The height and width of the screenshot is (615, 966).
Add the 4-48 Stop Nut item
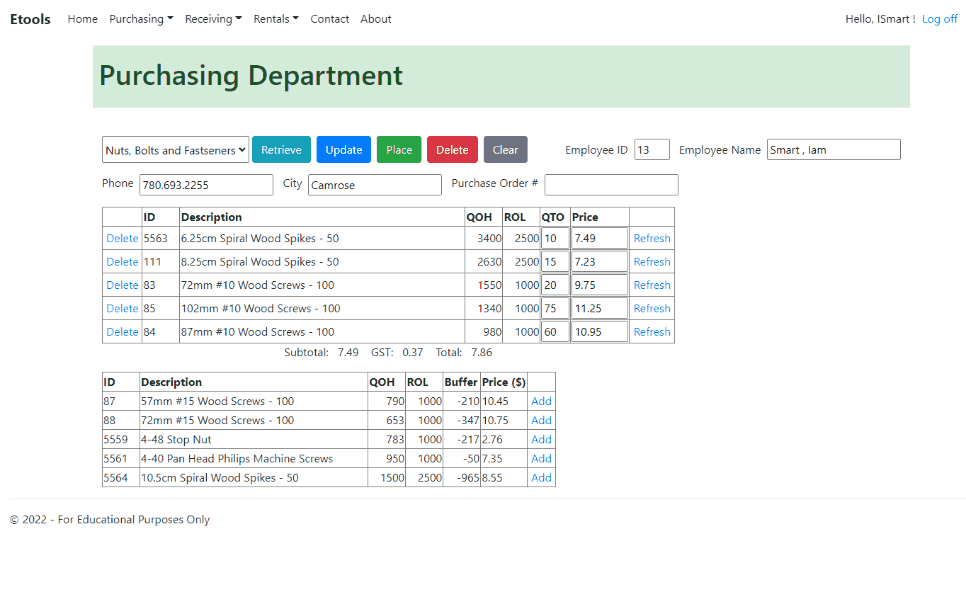(541, 439)
